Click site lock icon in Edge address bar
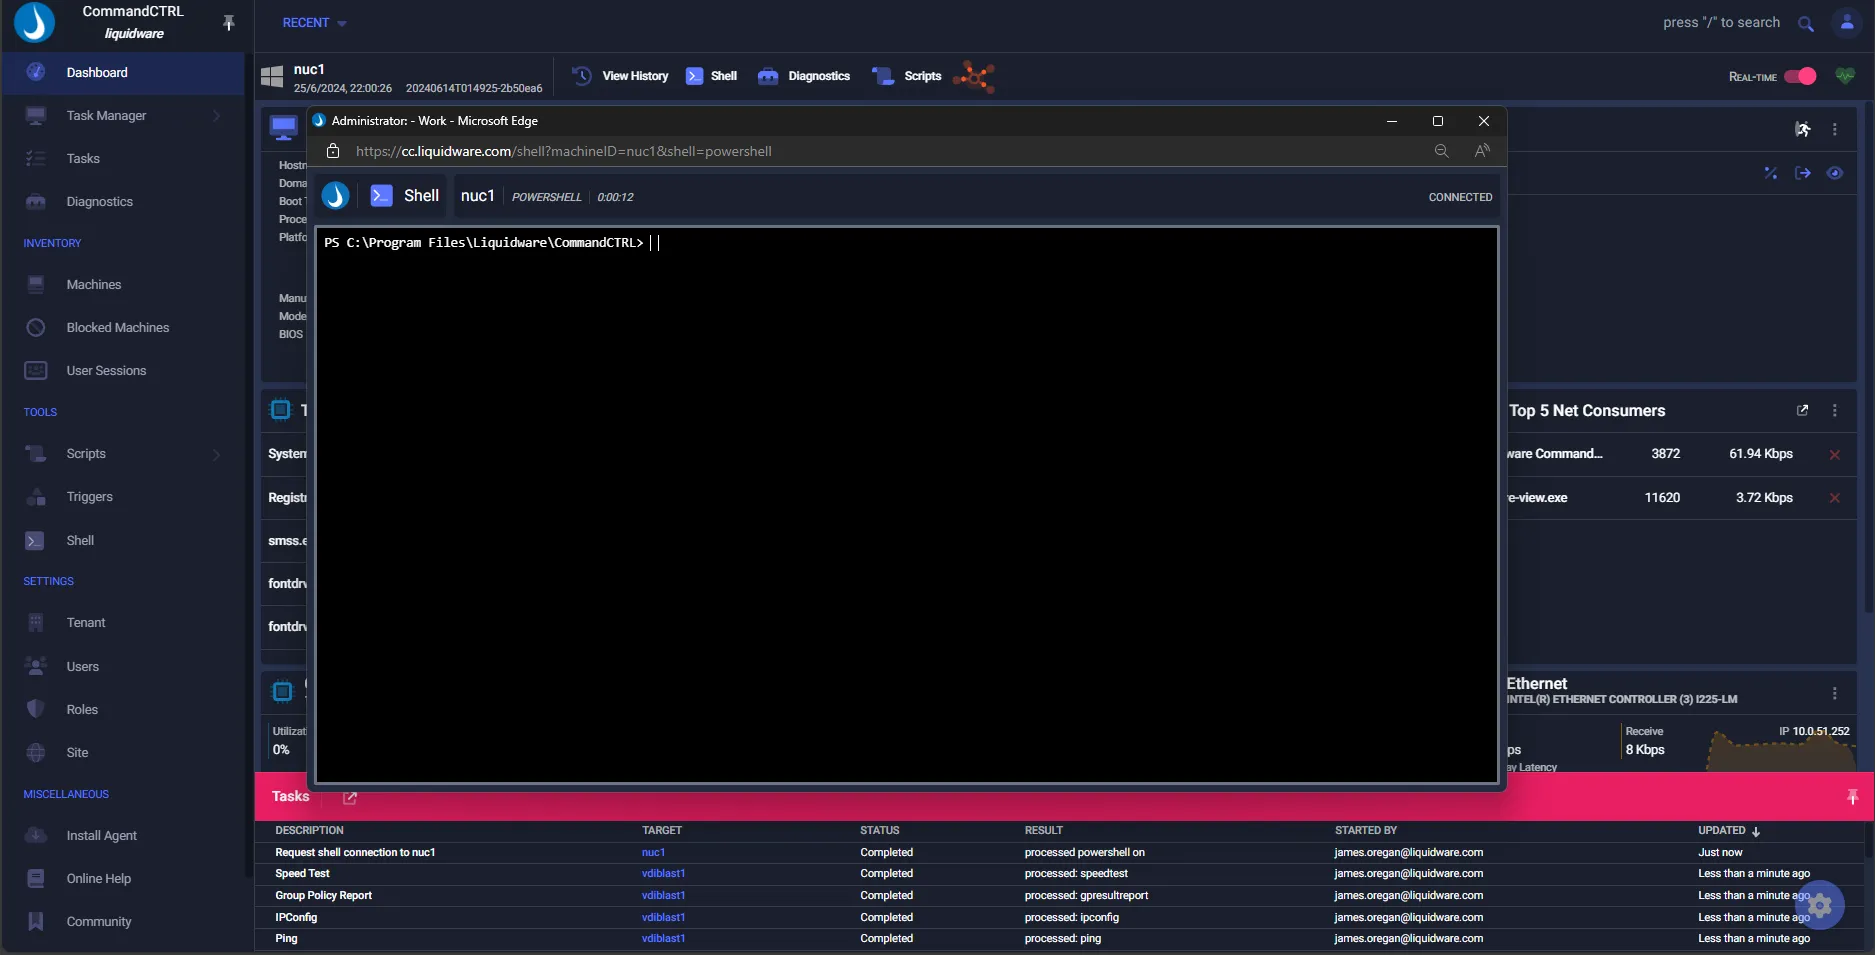1875x955 pixels. (x=334, y=151)
